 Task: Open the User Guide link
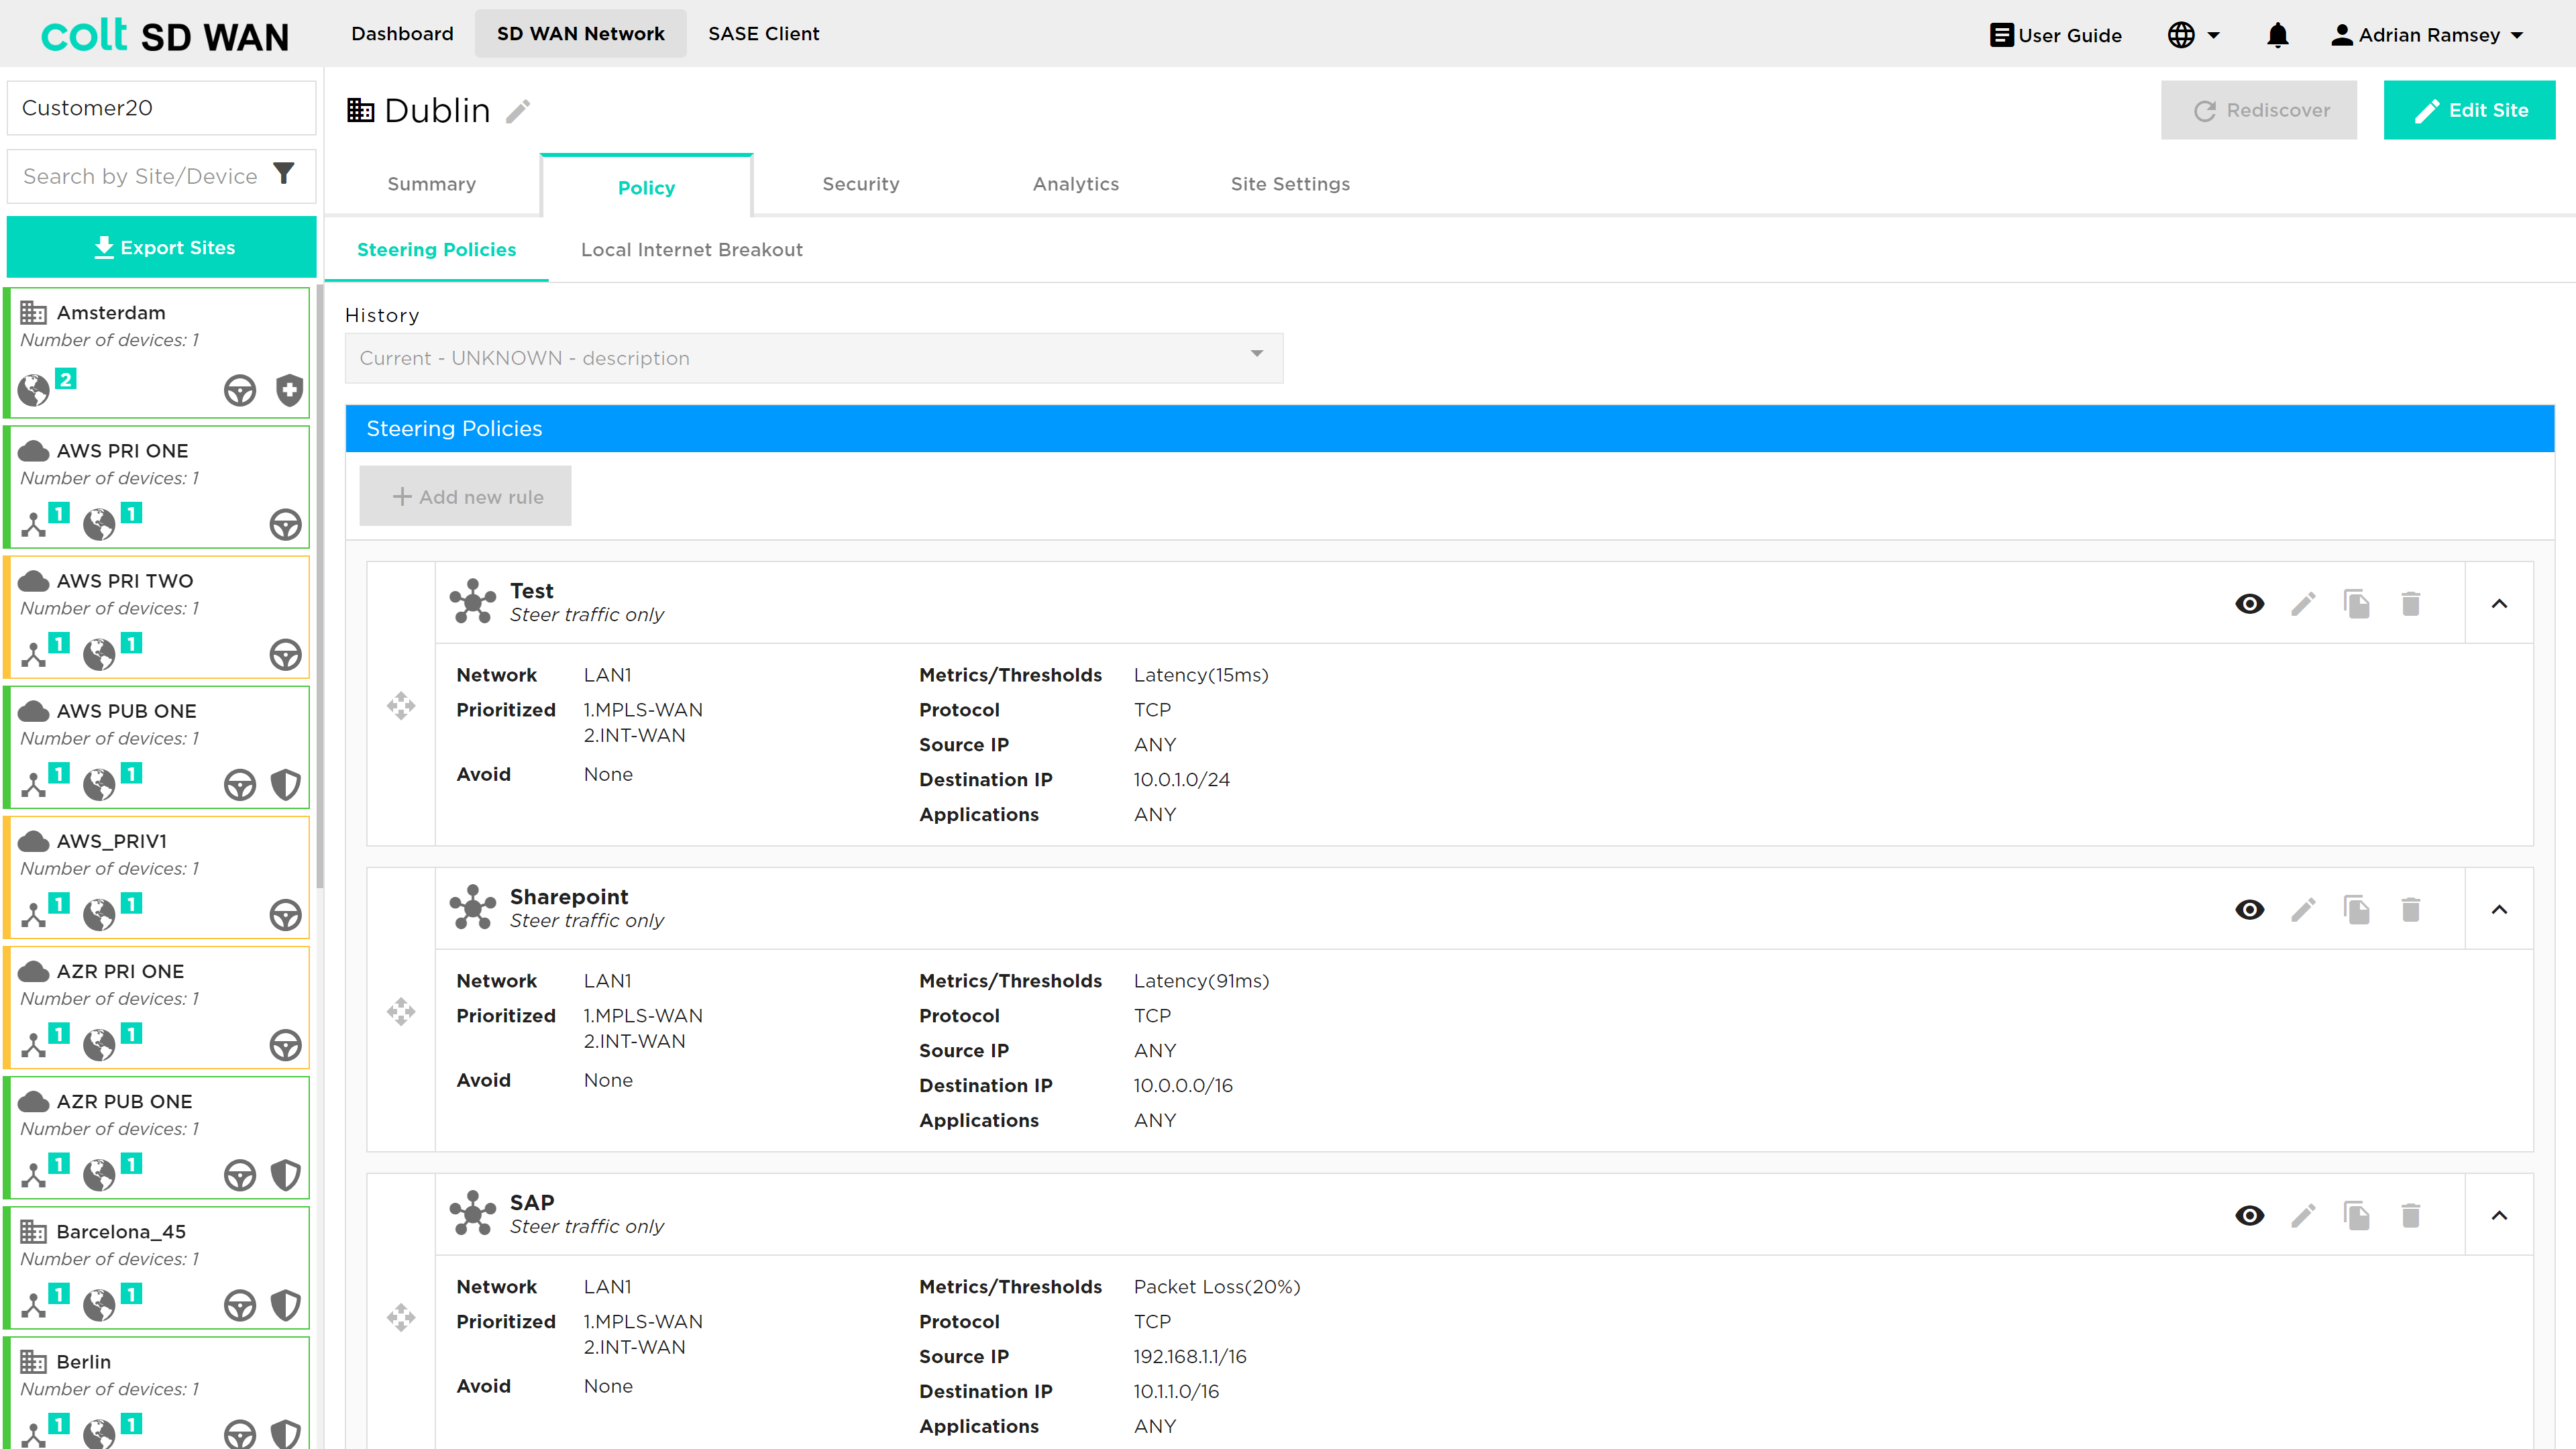tap(2056, 35)
